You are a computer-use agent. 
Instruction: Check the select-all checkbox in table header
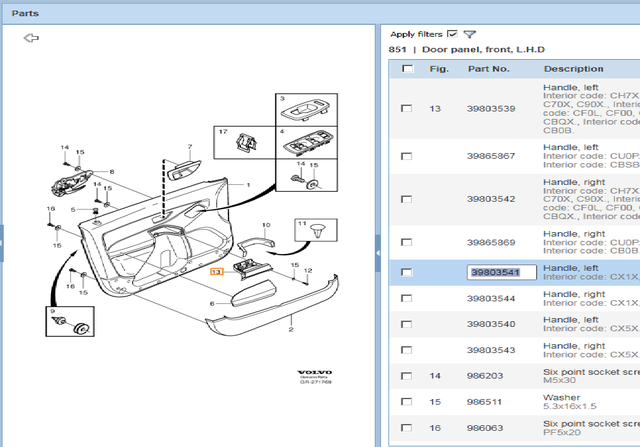(x=407, y=69)
